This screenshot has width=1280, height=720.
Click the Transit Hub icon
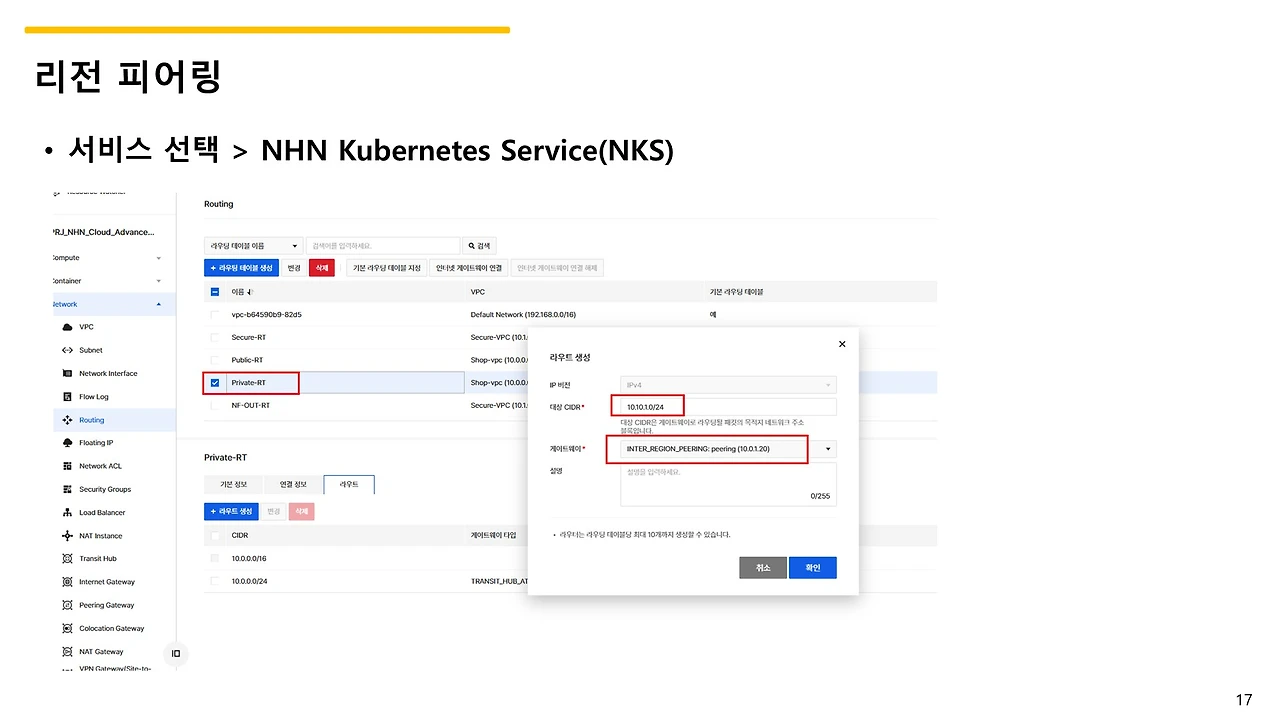[68, 559]
